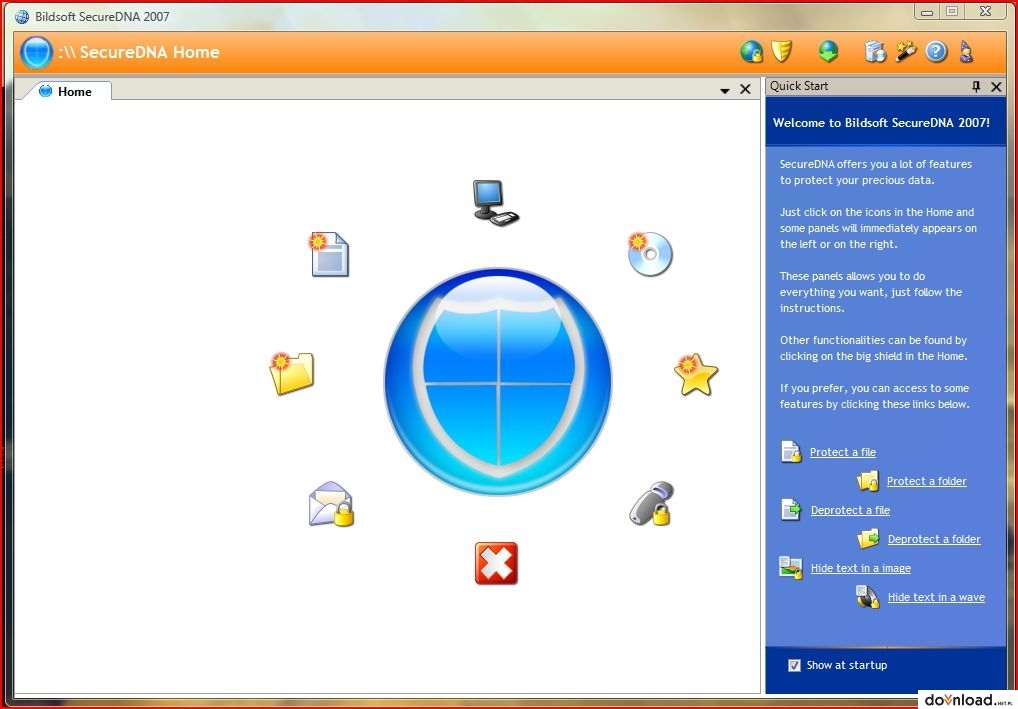1018x709 pixels.
Task: Click the Bildsoft SecureDNA title bar icon
Action: tap(22, 16)
